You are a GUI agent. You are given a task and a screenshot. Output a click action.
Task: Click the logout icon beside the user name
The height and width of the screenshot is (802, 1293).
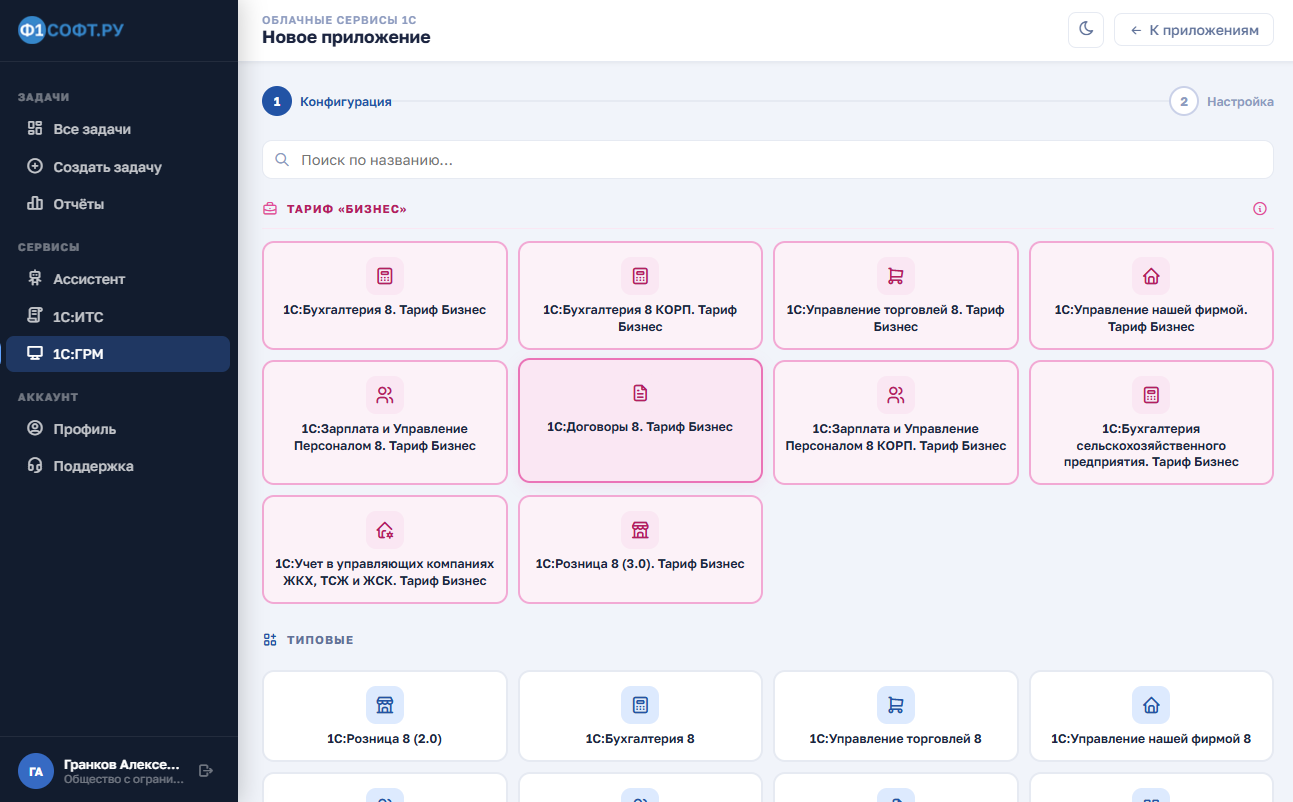[206, 770]
